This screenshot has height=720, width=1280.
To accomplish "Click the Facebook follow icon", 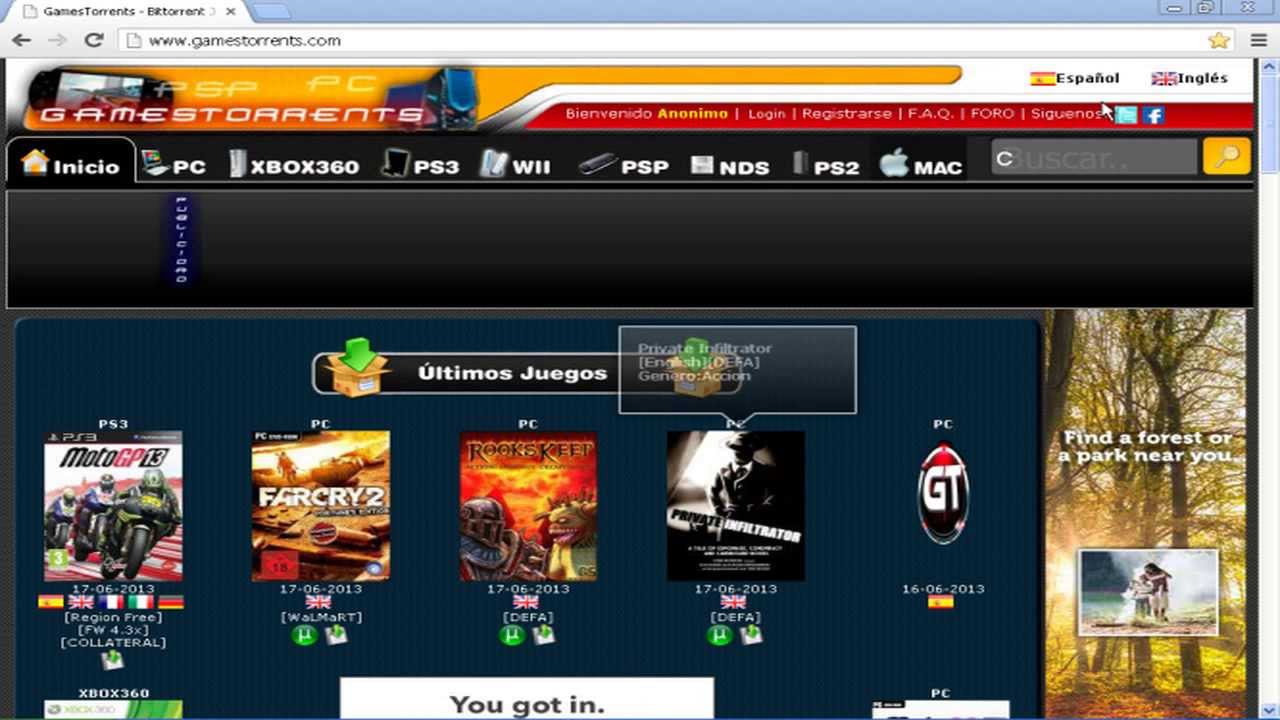I will (x=1154, y=115).
